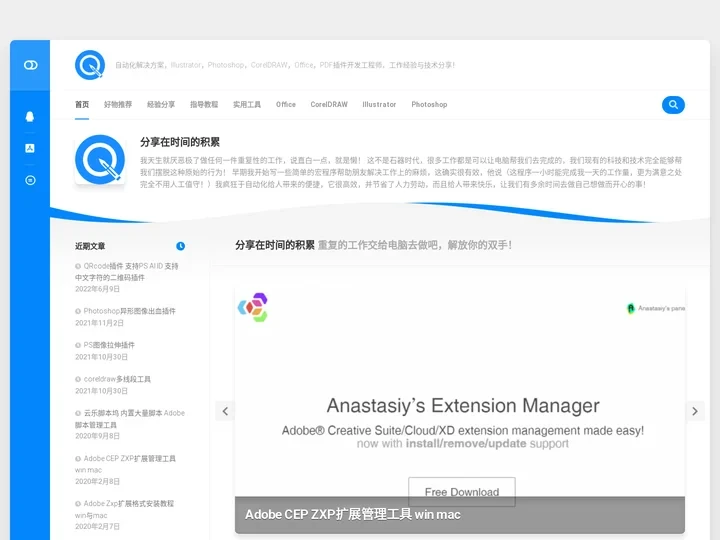Click the 近期文章 section heading
The height and width of the screenshot is (540, 720).
pos(90,246)
